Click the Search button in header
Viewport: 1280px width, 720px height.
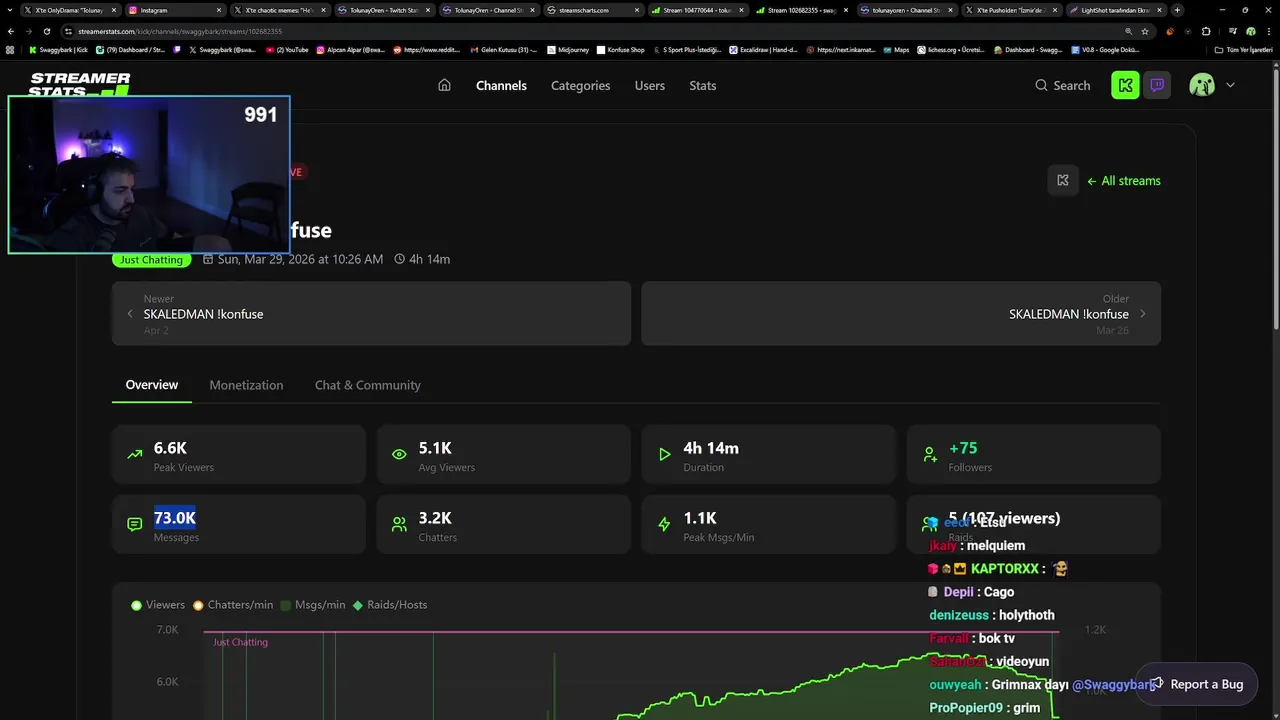(x=1062, y=86)
